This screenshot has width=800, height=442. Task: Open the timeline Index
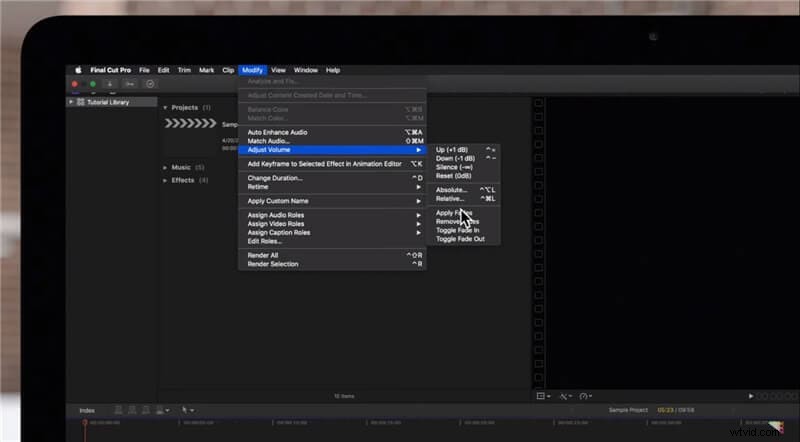(x=87, y=410)
